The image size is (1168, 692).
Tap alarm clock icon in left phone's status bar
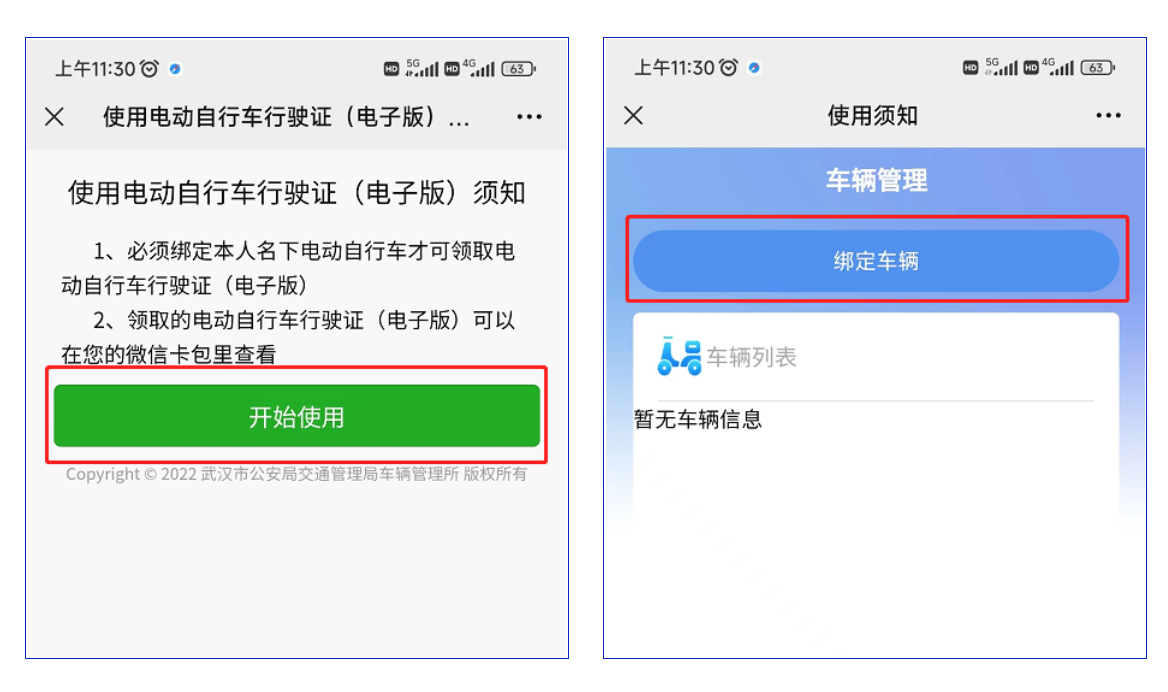click(x=150, y=69)
